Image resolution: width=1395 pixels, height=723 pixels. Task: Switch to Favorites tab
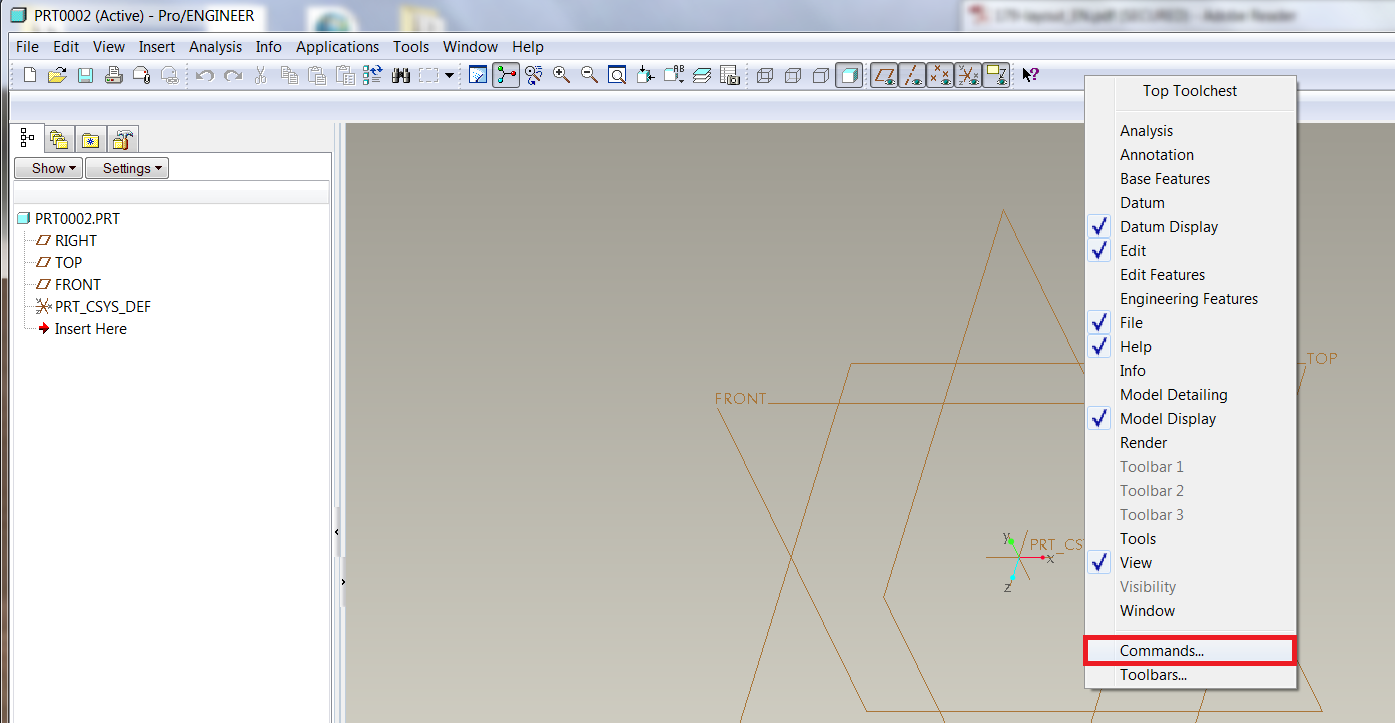click(91, 140)
